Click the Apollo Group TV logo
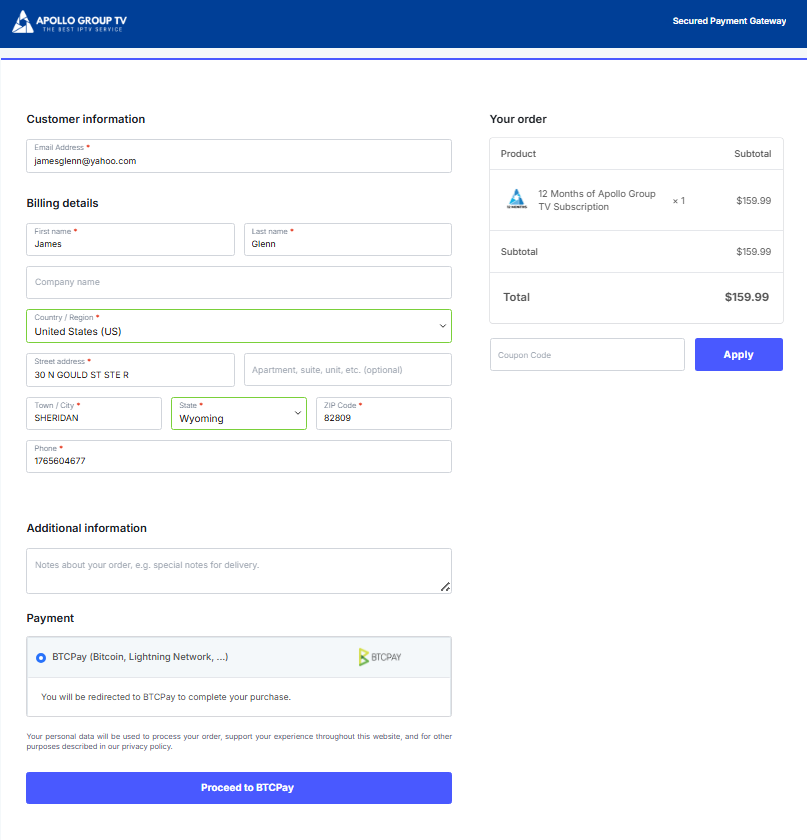This screenshot has width=807, height=840. [69, 22]
